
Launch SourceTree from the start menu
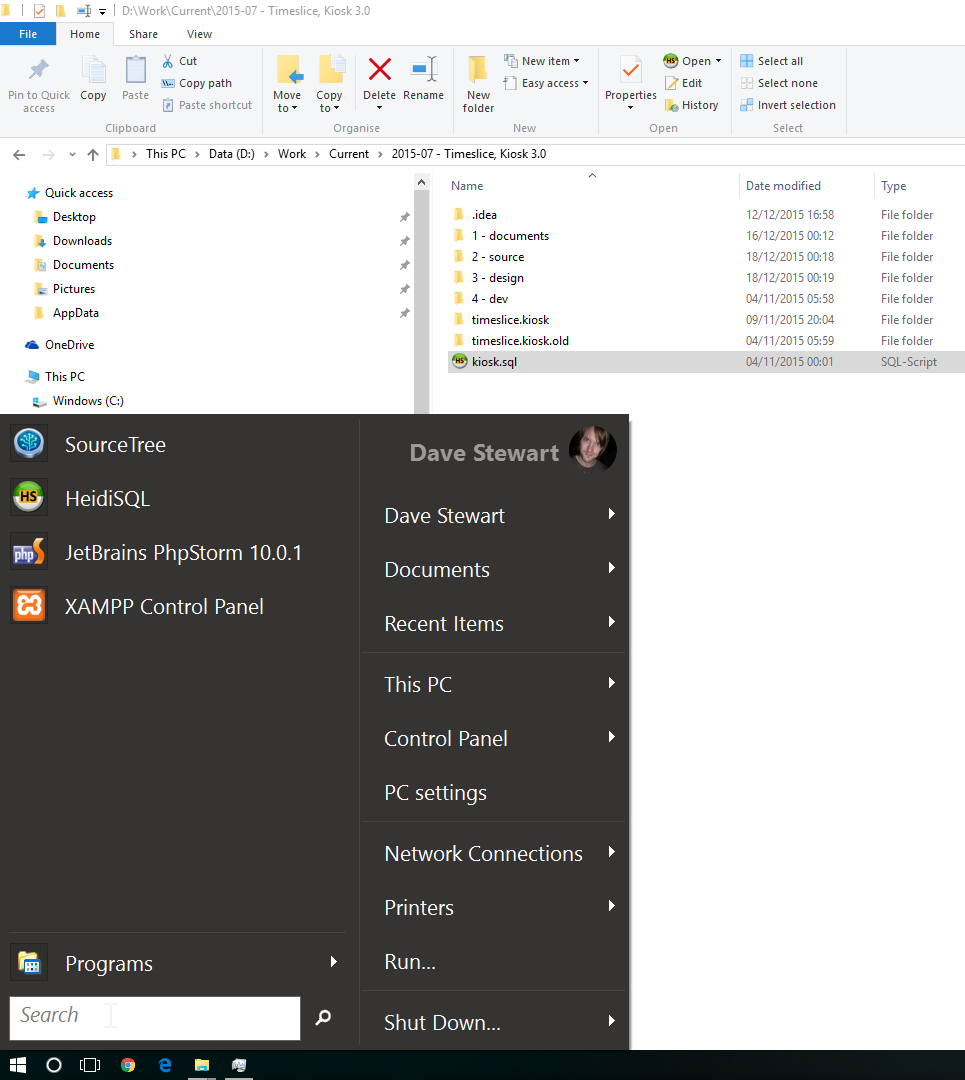[x=115, y=445]
